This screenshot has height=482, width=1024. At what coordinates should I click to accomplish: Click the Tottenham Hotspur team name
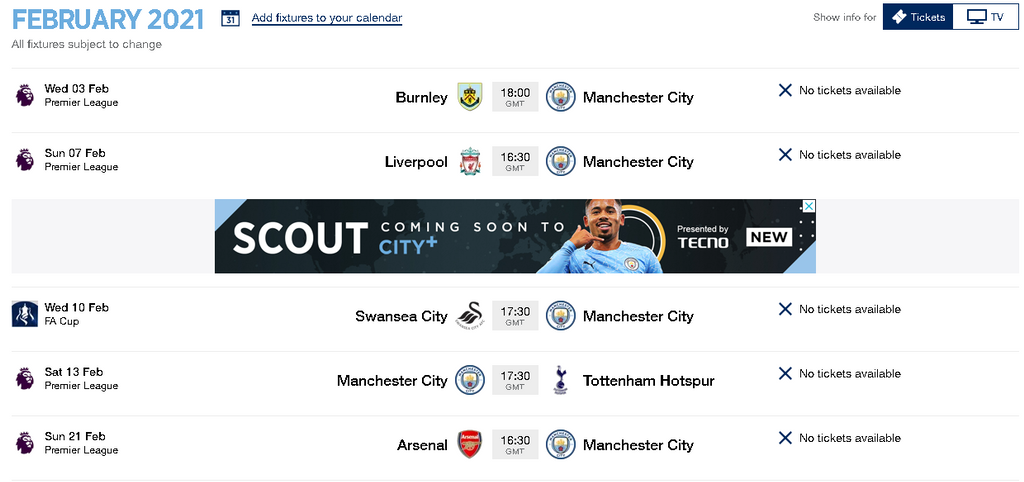(648, 381)
